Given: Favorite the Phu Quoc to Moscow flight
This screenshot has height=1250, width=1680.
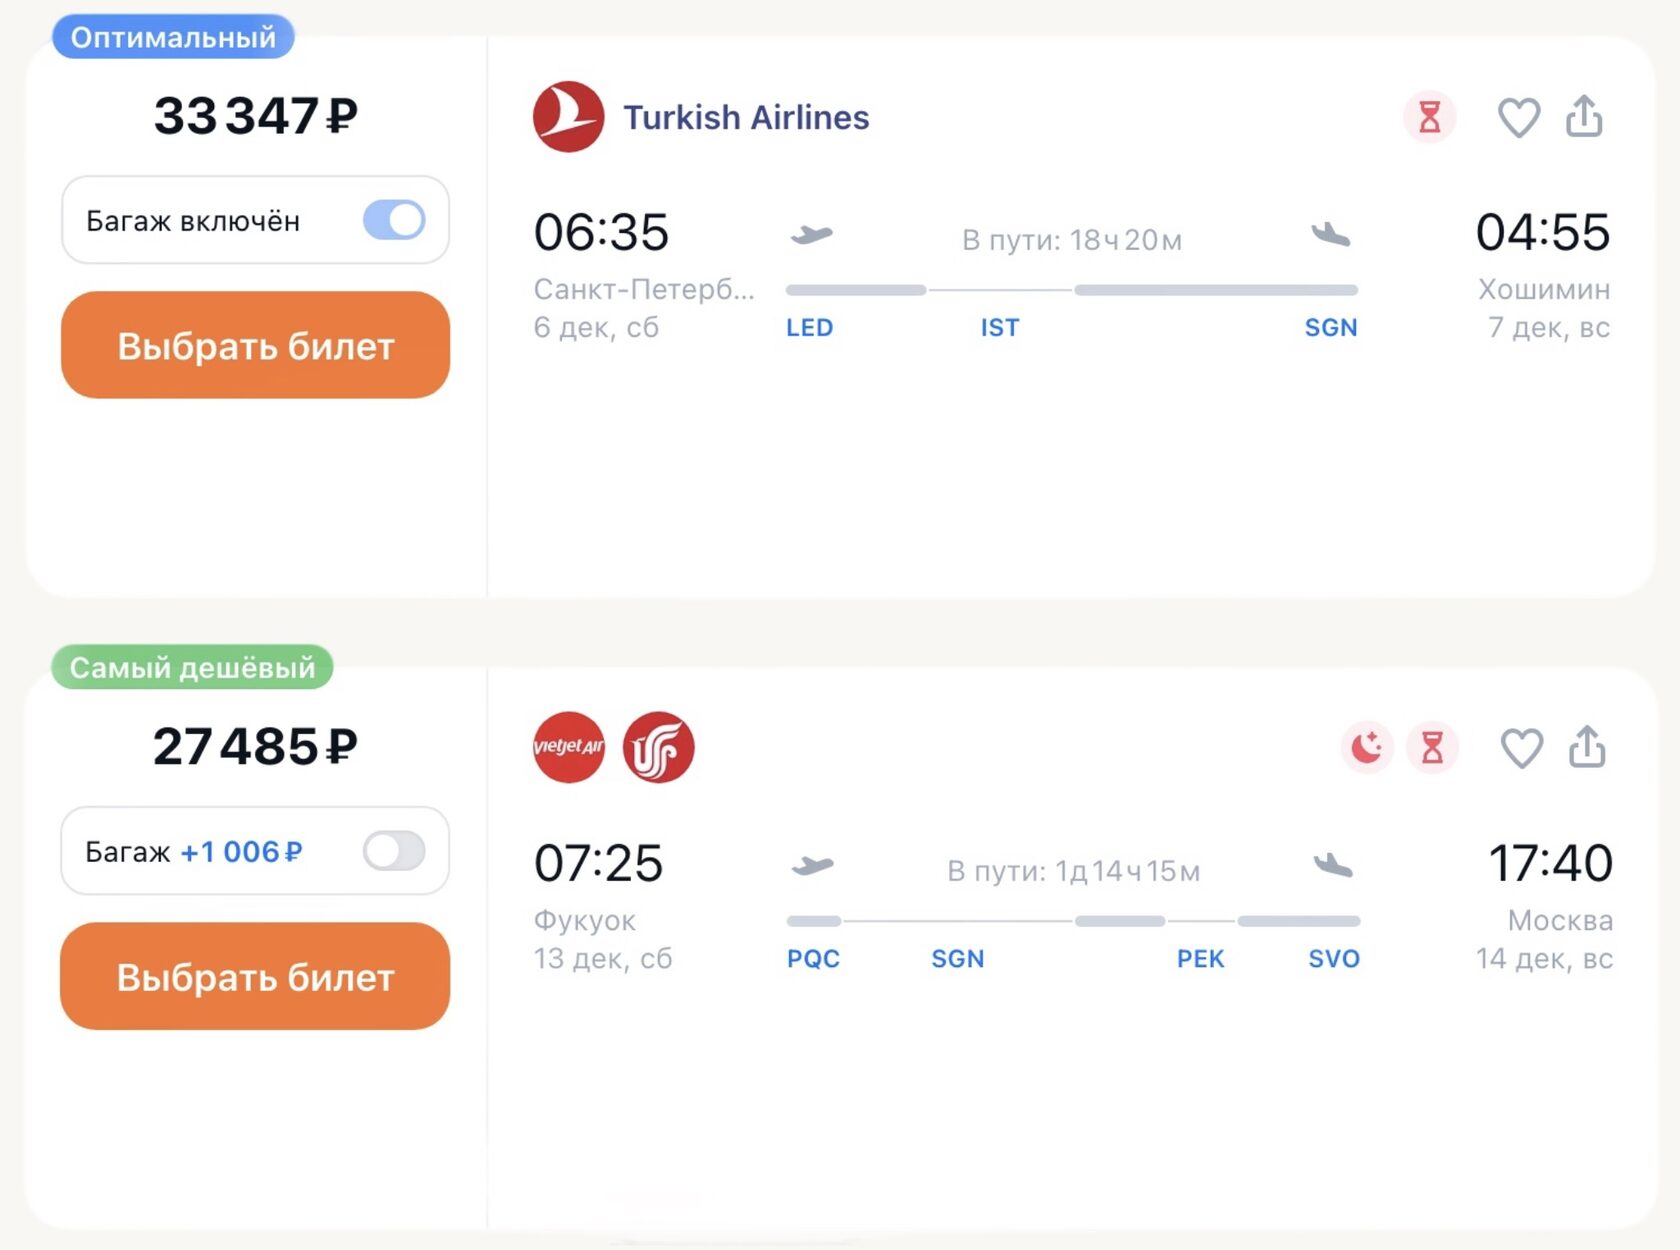Looking at the screenshot, I should tap(1521, 748).
